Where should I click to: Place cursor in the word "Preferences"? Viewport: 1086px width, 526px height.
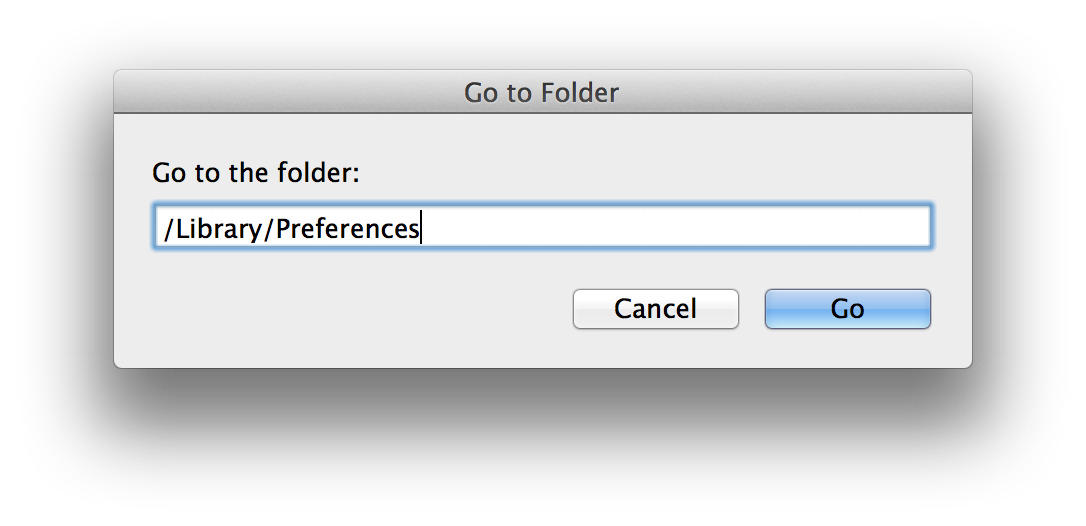(x=346, y=229)
